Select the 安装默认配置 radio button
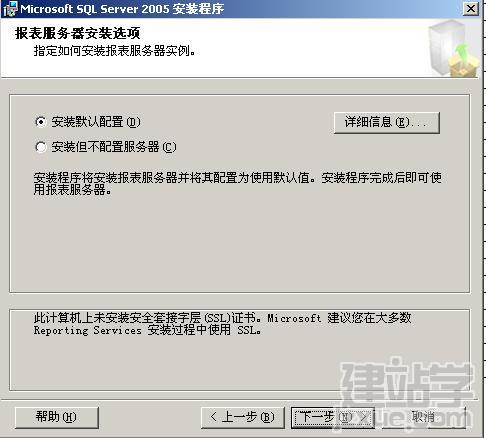Viewport: 486px width, 438px height. 41,122
